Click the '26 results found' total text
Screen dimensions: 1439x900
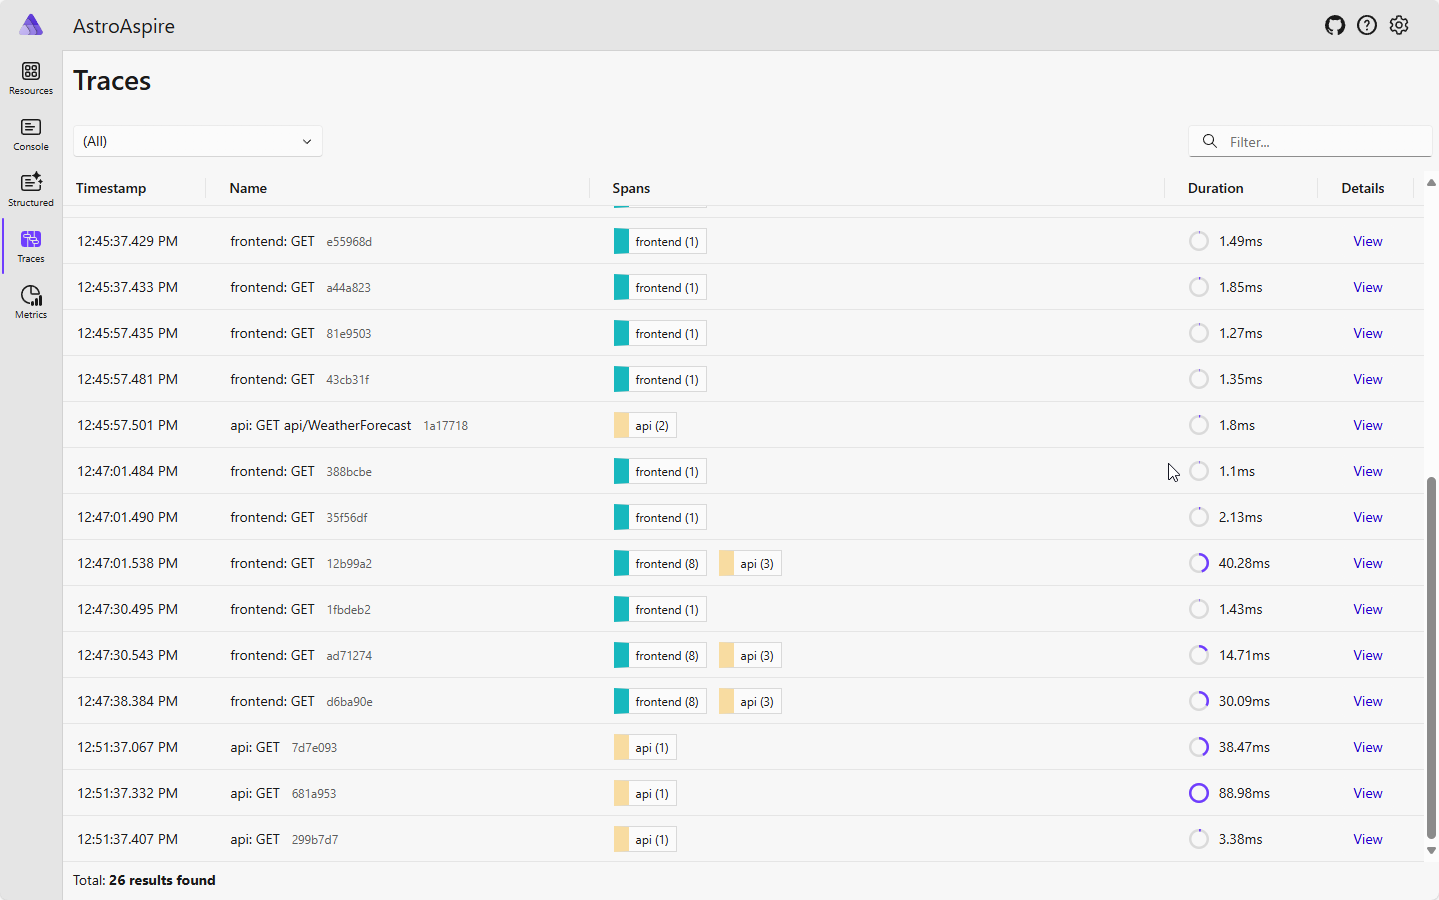tap(162, 880)
